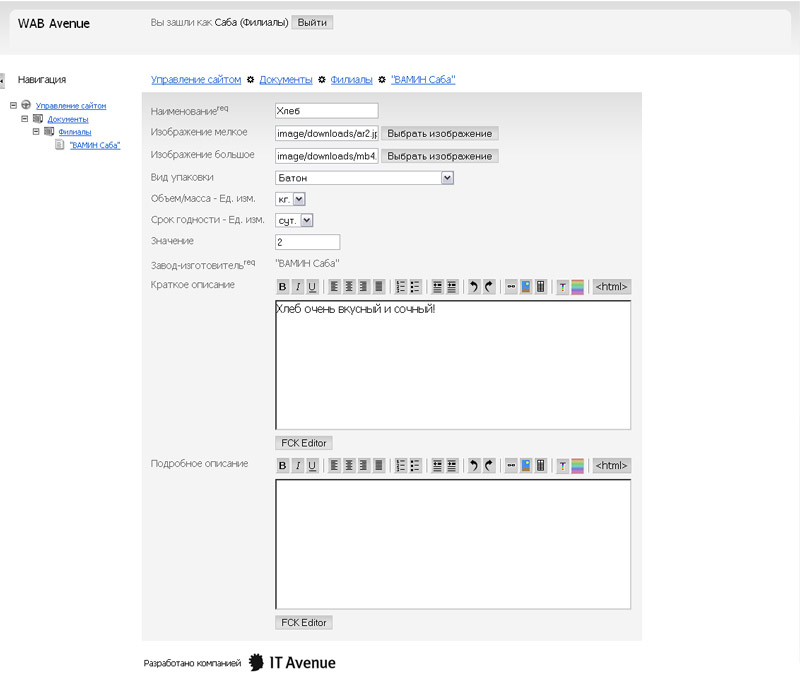The image size is (800, 690).
Task: Open the Вид упаковки dropdown
Action: [x=447, y=178]
